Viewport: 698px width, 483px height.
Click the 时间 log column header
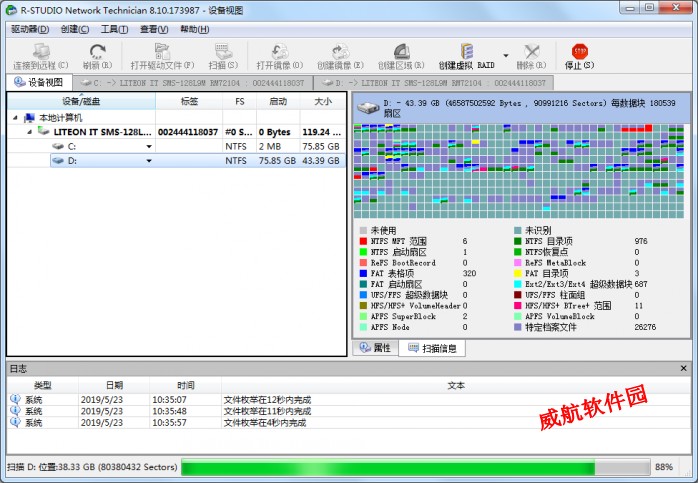click(186, 386)
